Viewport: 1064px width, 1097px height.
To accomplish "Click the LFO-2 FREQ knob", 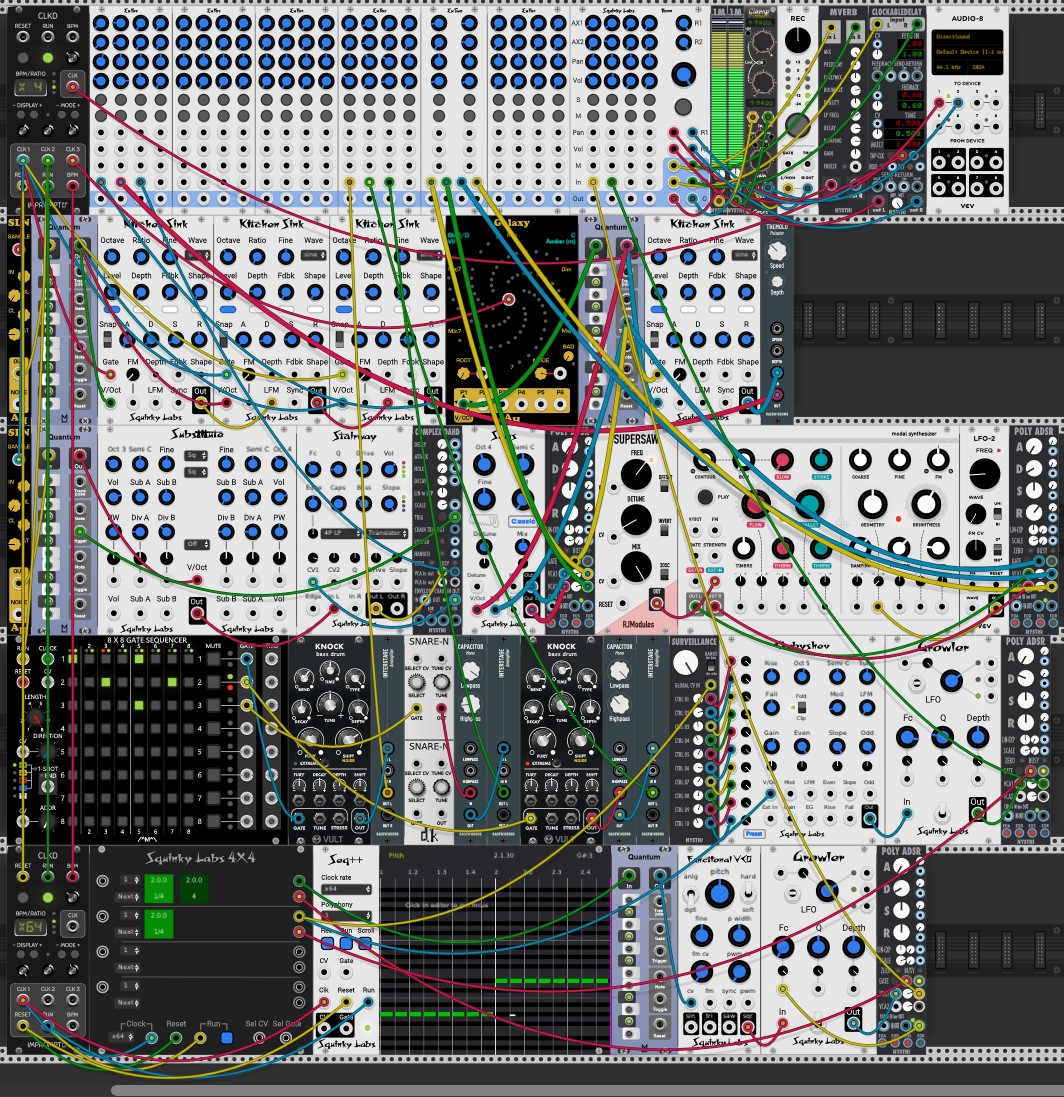I will pos(984,474).
